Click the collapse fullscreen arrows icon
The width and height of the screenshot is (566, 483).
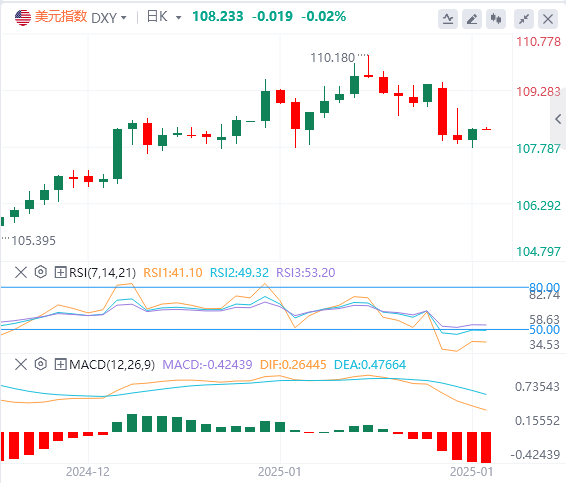click(524, 19)
